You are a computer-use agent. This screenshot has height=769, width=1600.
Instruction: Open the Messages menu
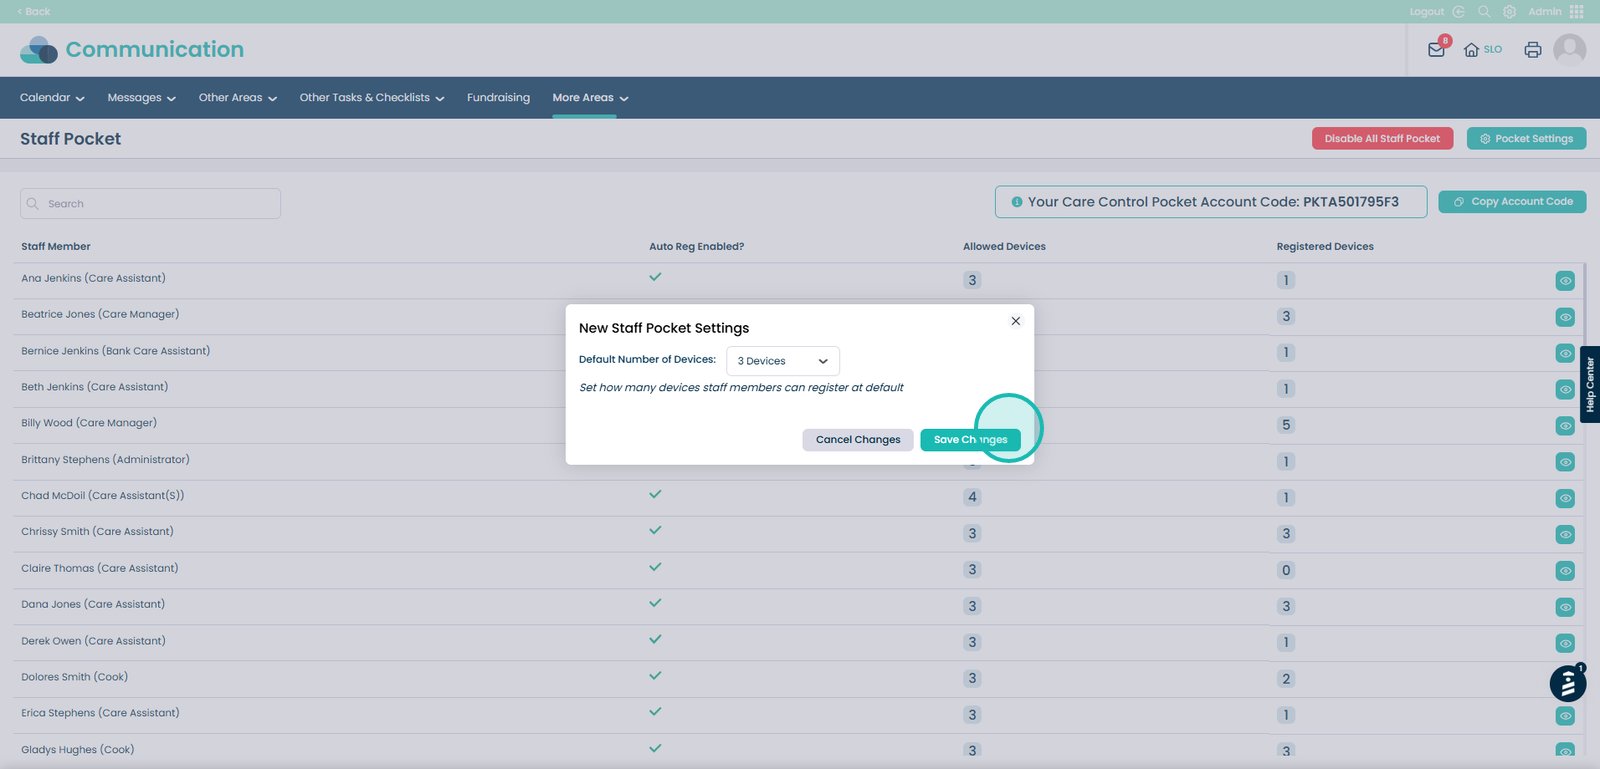(x=141, y=98)
